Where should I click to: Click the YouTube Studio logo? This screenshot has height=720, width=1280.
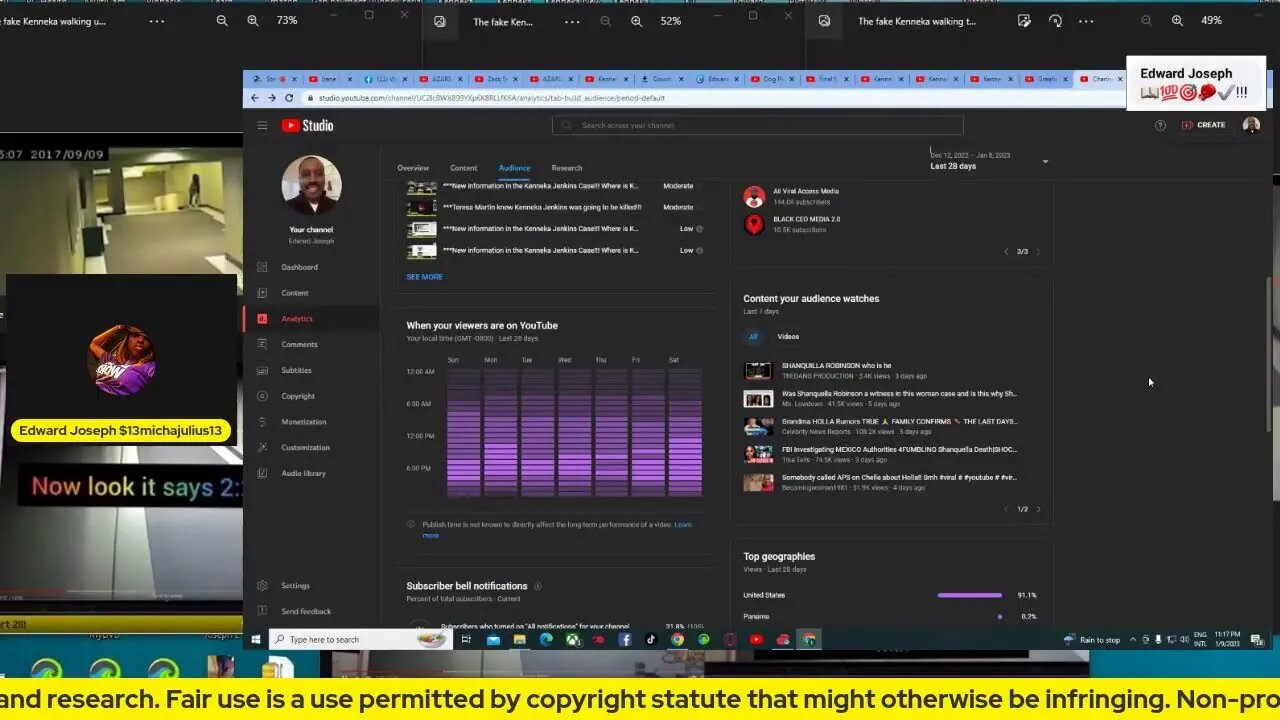pyautogui.click(x=307, y=125)
